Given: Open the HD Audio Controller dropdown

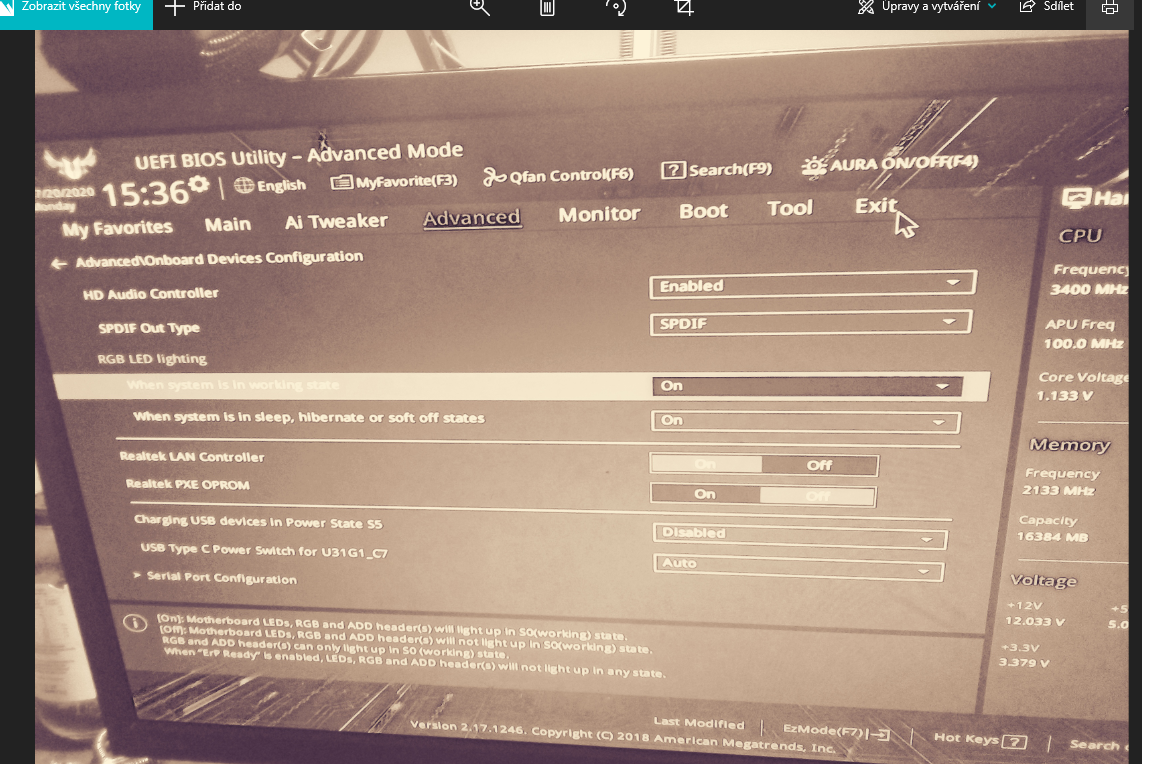Looking at the screenshot, I should coord(812,285).
